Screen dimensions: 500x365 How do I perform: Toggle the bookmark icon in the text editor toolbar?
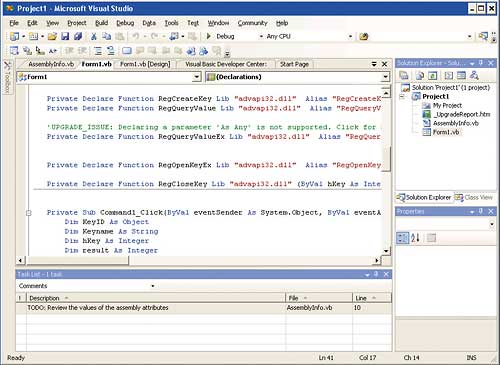[126, 51]
